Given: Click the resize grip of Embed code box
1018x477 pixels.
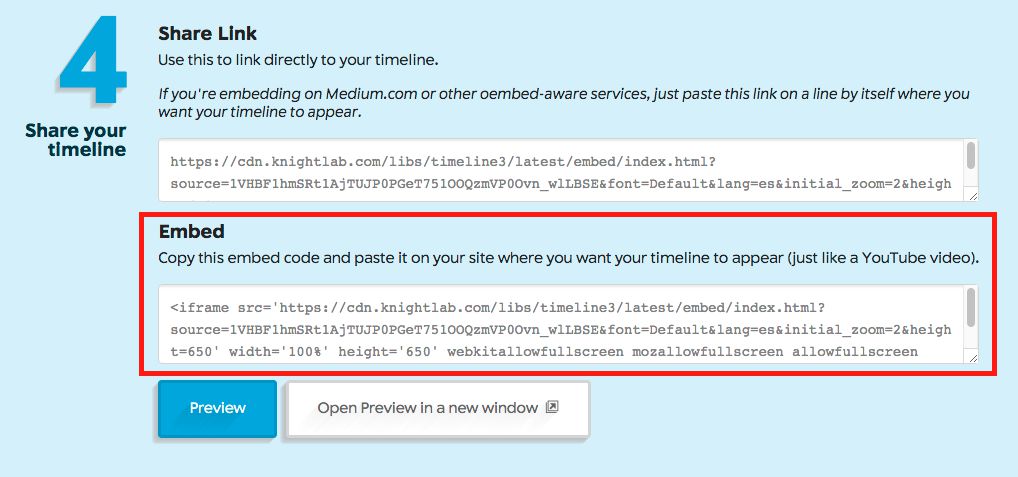Looking at the screenshot, I should [973, 357].
